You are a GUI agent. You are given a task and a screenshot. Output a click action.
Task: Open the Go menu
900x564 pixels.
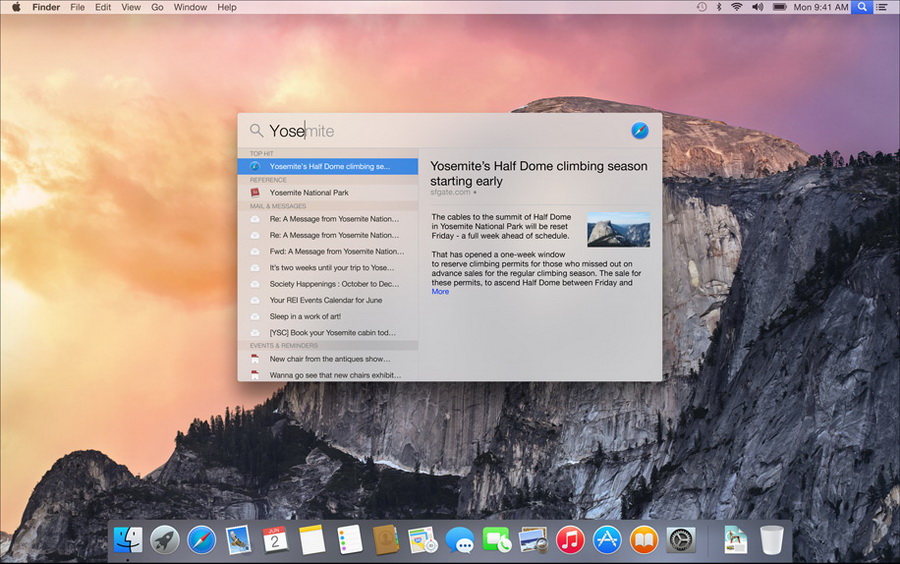(157, 7)
